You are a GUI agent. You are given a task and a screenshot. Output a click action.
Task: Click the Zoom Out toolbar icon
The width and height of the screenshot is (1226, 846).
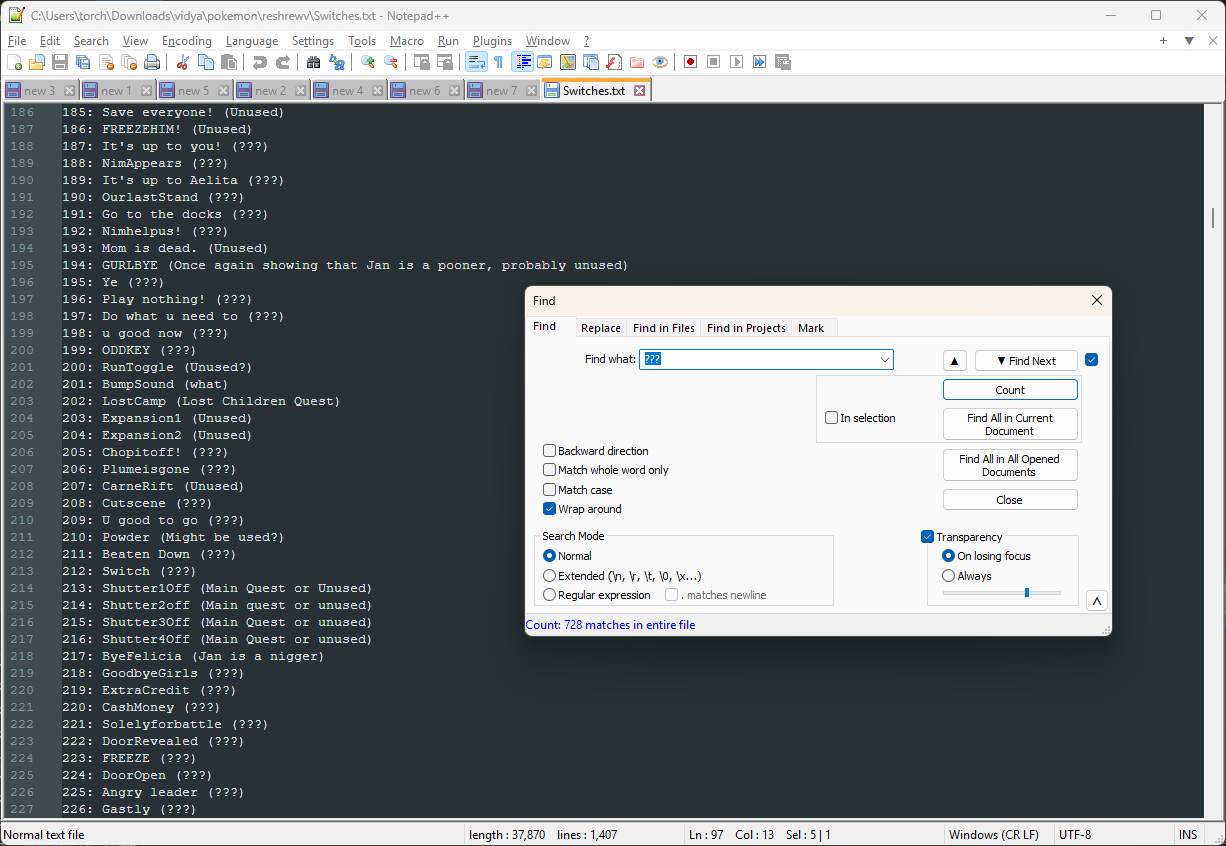(x=391, y=62)
